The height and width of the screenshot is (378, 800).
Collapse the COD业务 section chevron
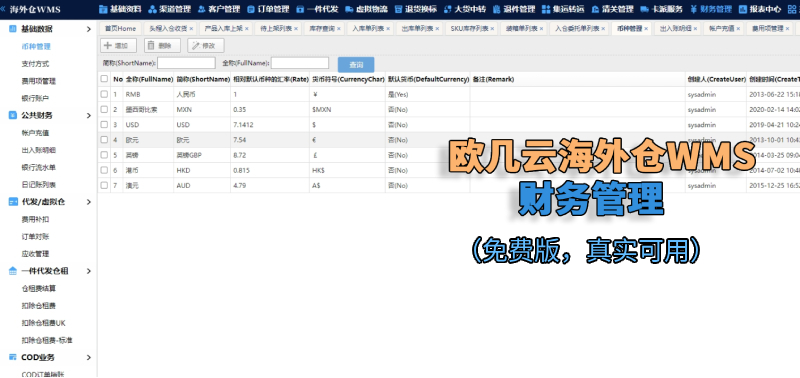pyautogui.click(x=89, y=357)
